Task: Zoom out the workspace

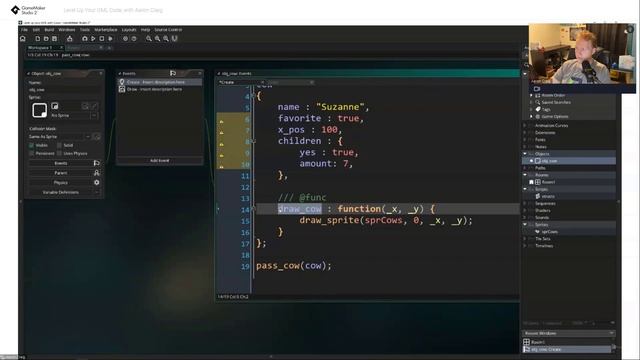Action: tap(149, 38)
